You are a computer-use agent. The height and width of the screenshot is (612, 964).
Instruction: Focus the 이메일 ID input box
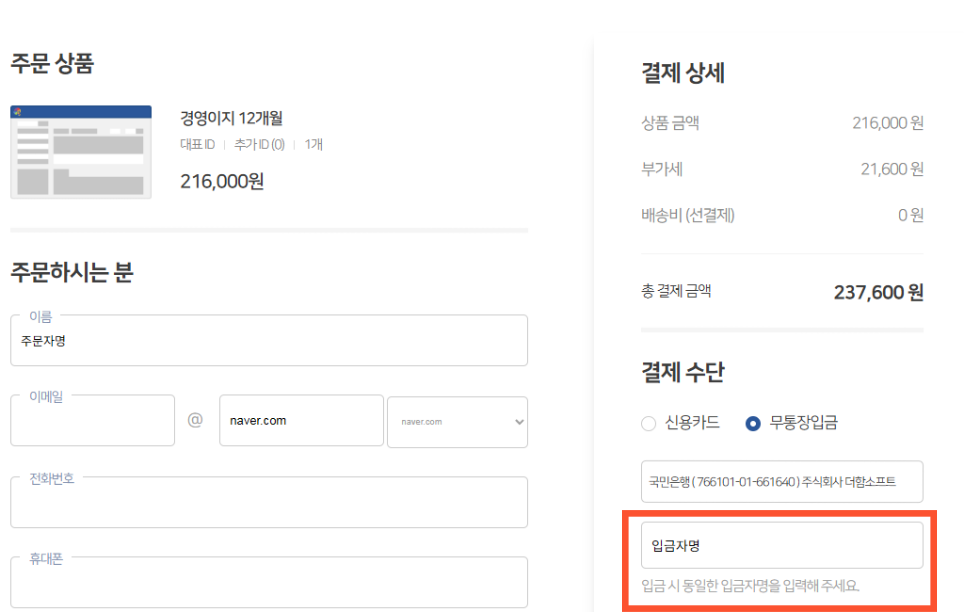pos(92,421)
